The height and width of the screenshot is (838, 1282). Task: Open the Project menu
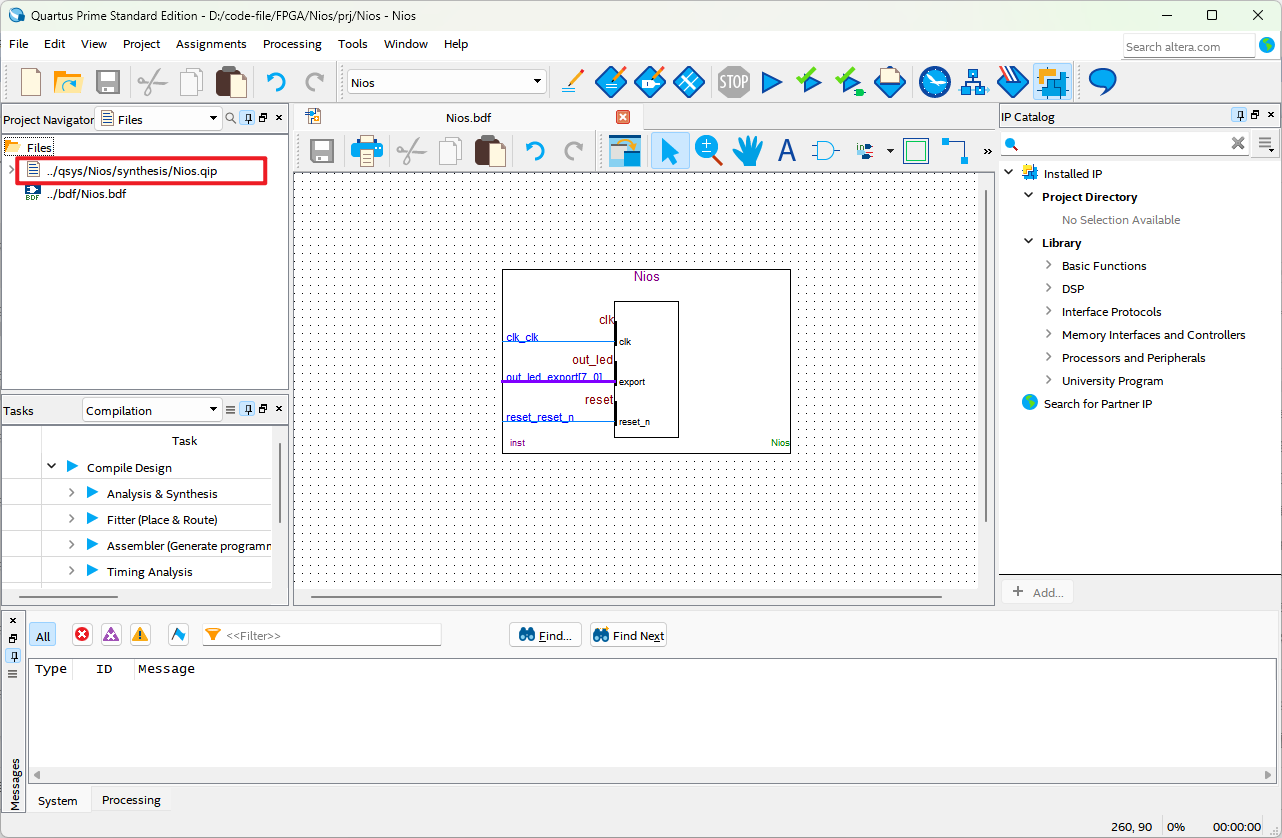(141, 44)
